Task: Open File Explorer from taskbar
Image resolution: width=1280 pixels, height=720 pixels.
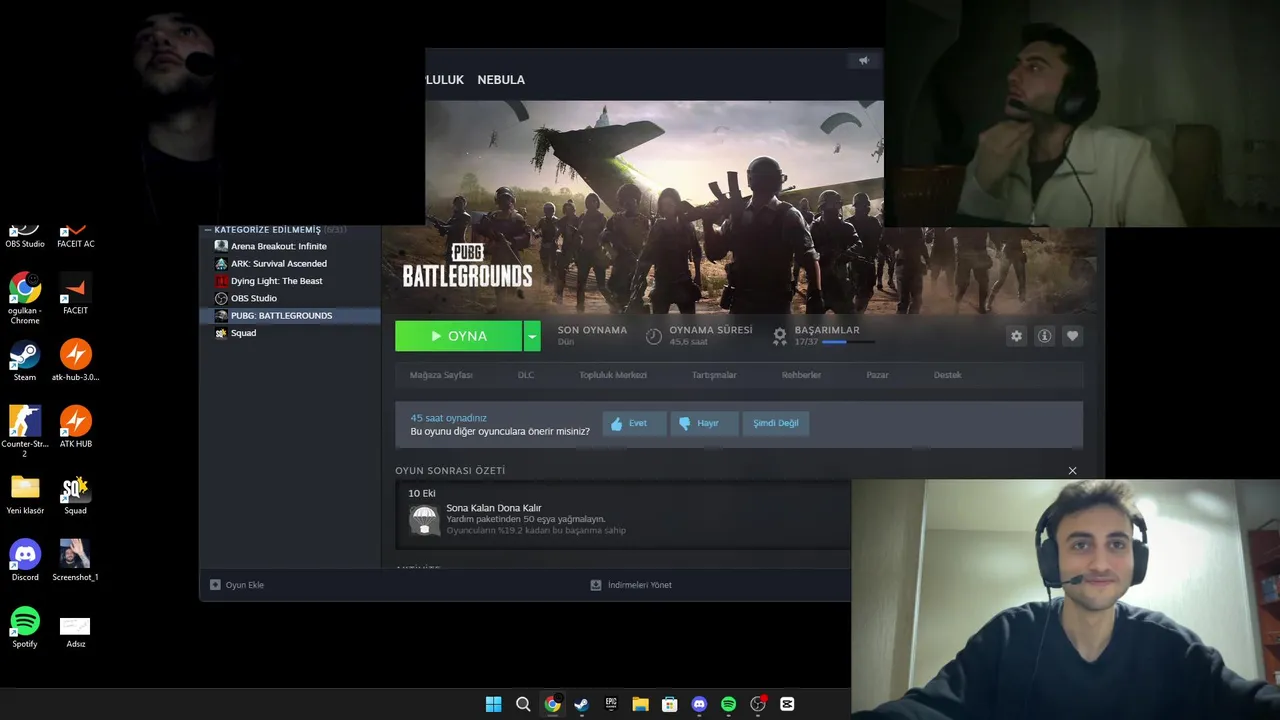Action: click(x=640, y=704)
